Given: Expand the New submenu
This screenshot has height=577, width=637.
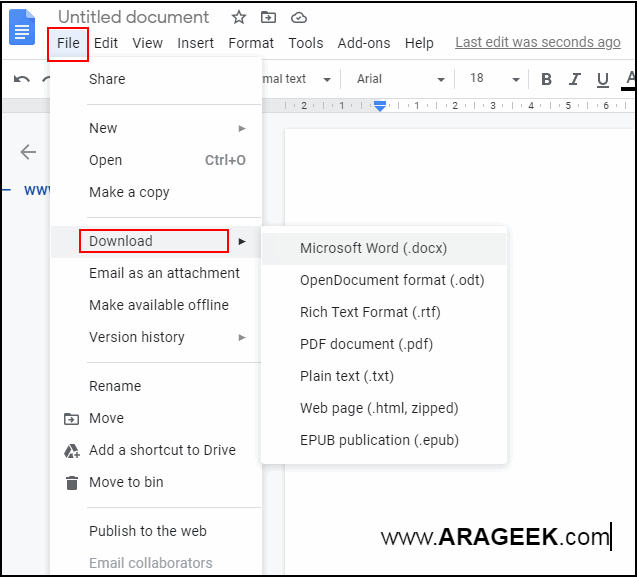Looking at the screenshot, I should coord(156,128).
